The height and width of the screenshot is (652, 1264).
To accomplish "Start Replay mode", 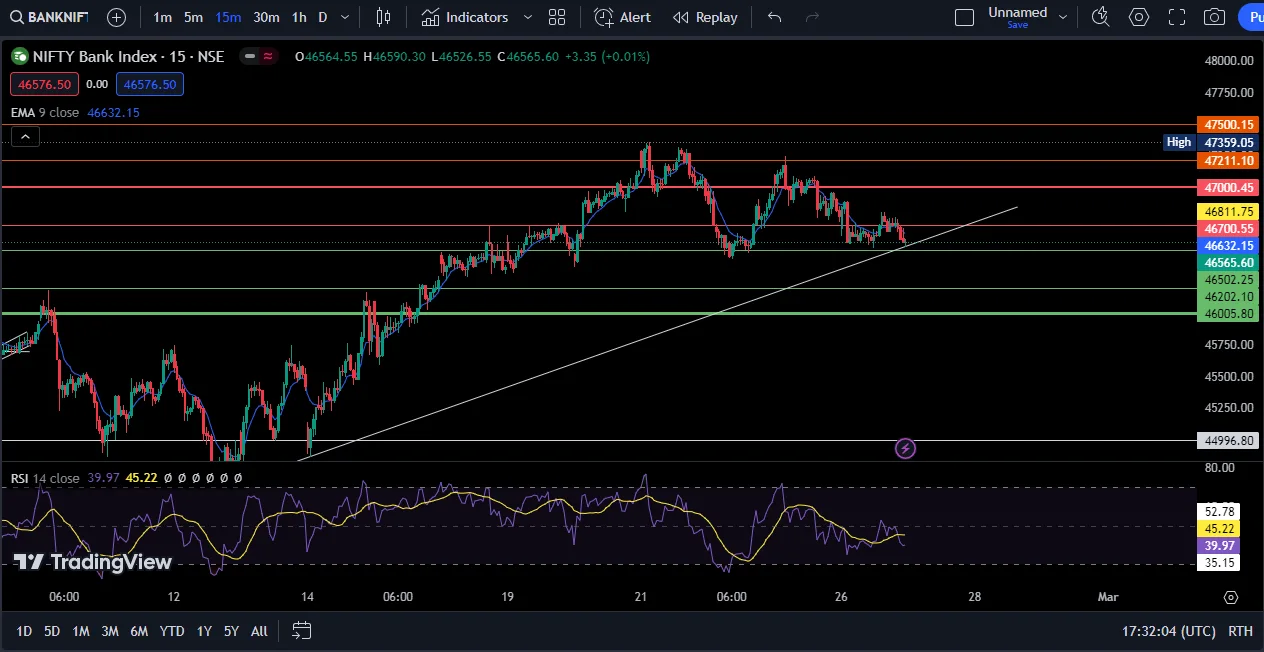I will tap(706, 17).
